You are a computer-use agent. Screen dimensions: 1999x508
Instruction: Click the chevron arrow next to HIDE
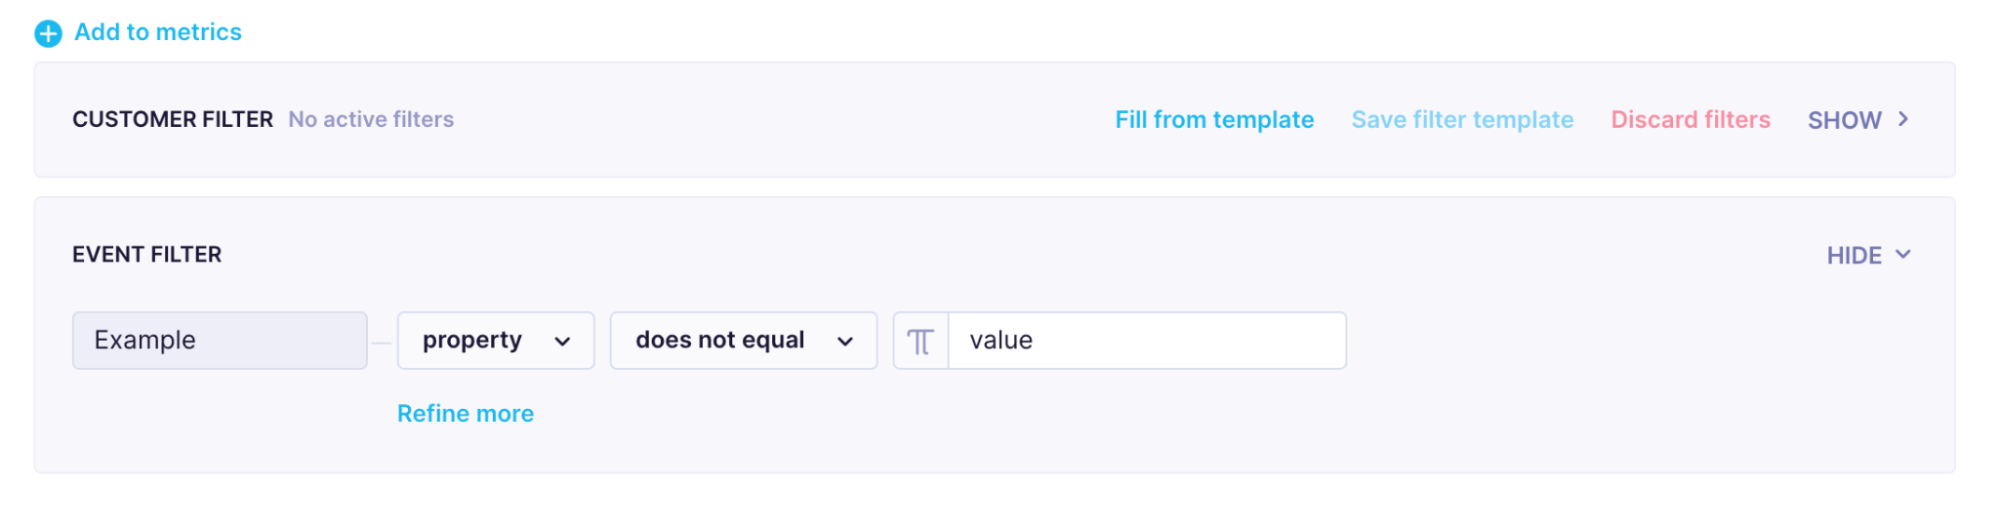click(x=1903, y=254)
